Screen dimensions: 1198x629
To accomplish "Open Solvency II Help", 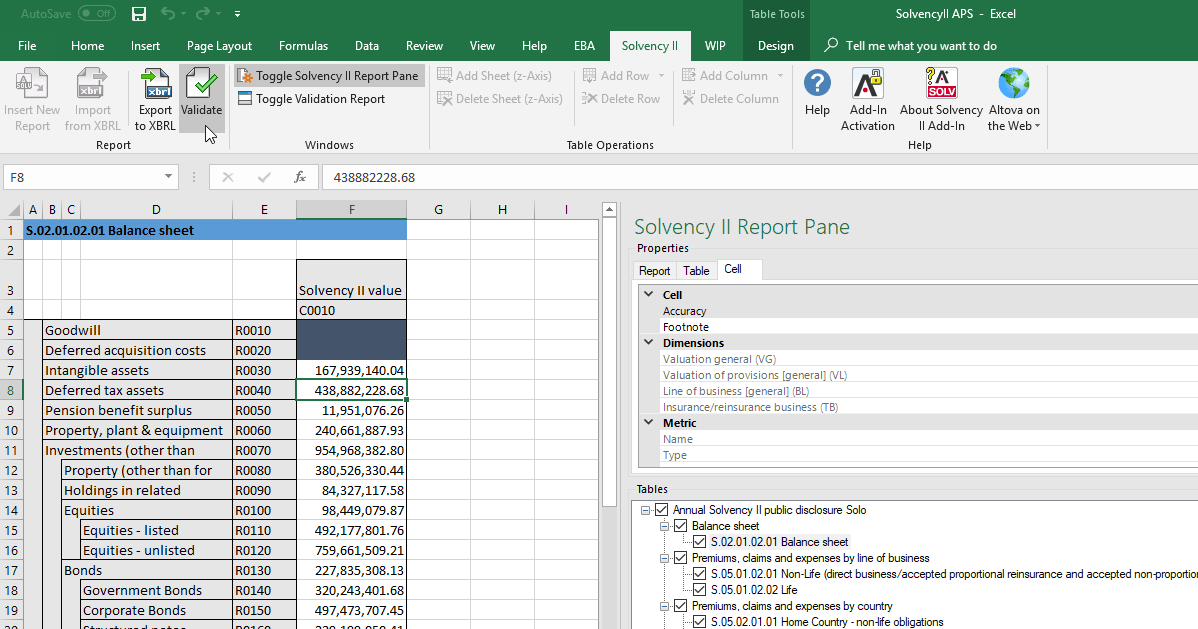I will pyautogui.click(x=817, y=92).
